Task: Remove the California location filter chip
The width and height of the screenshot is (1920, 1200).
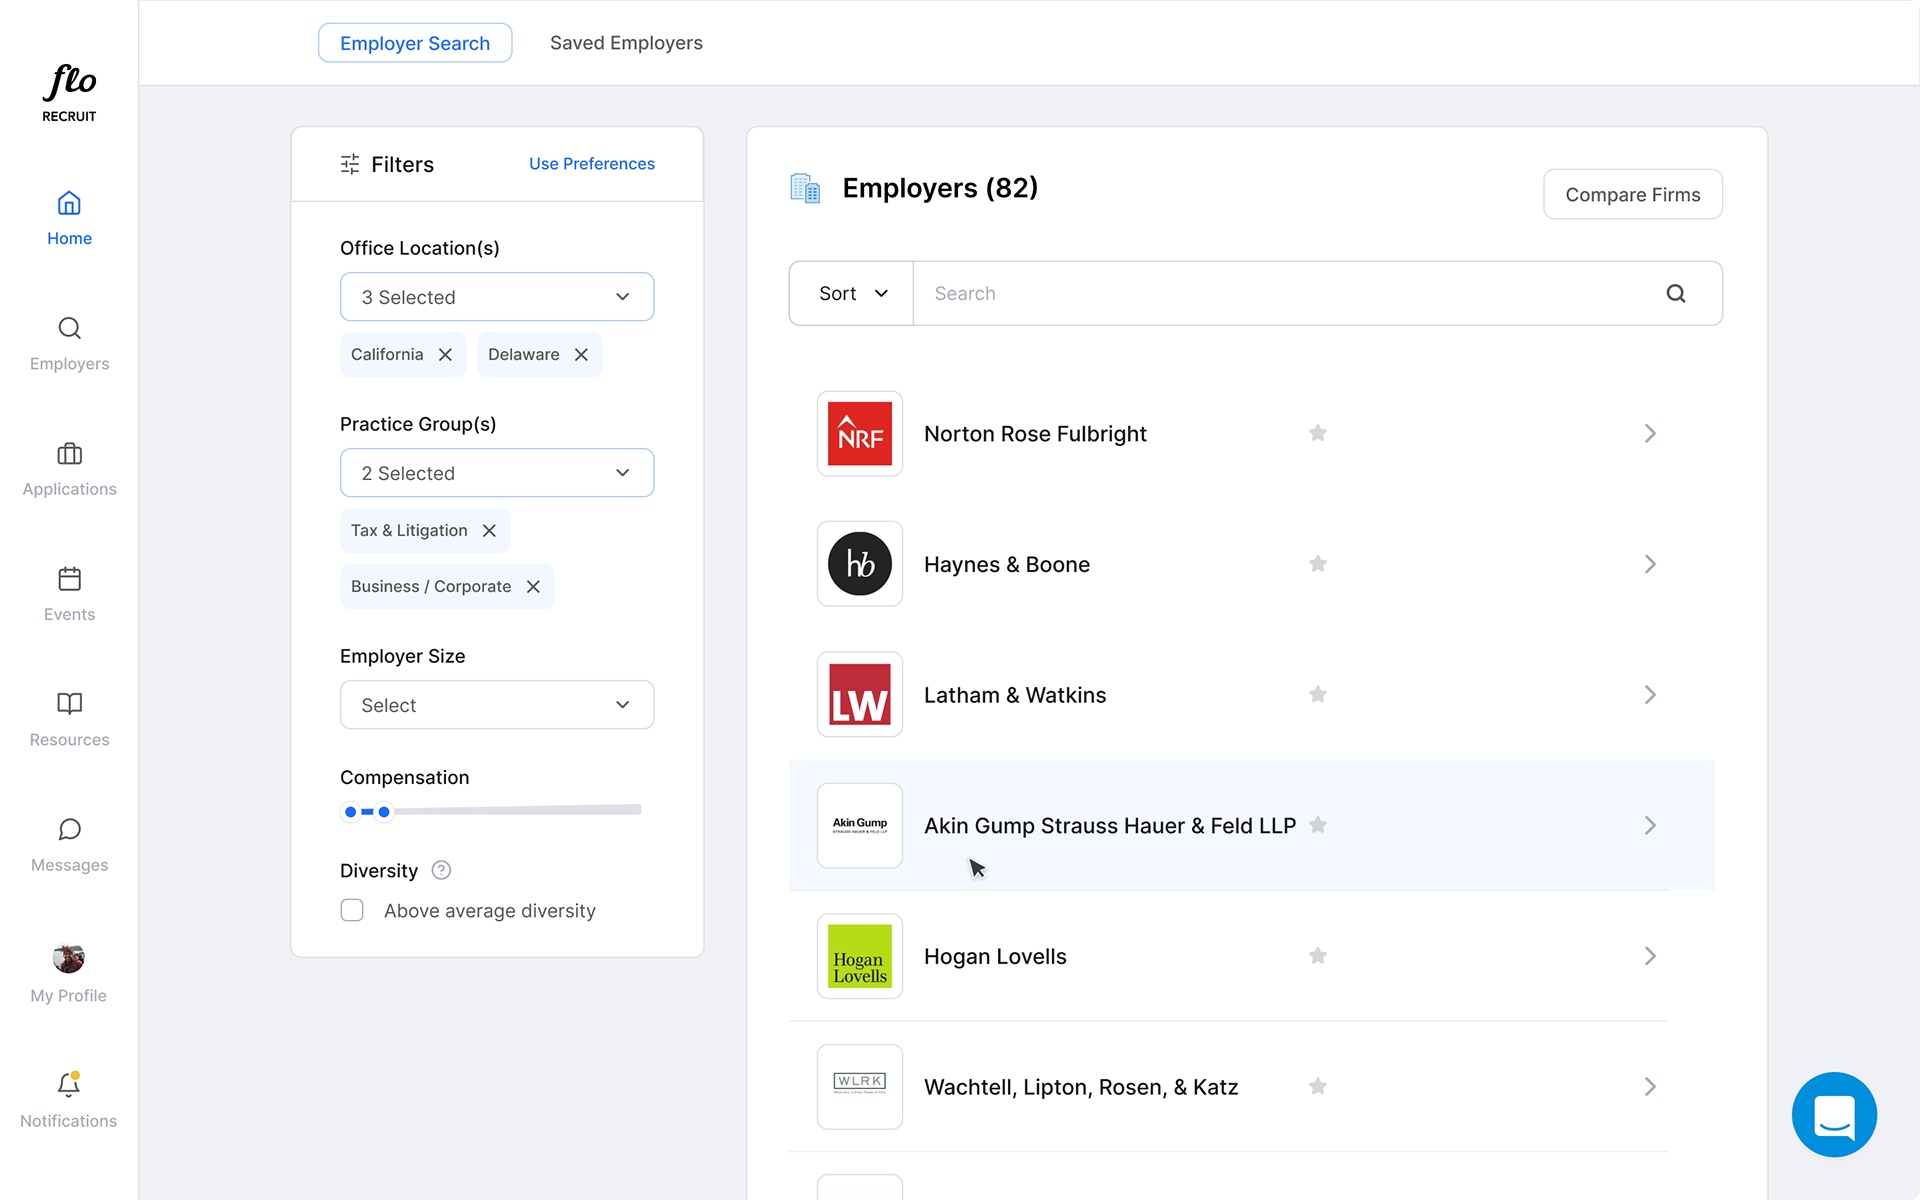Action: click(446, 355)
